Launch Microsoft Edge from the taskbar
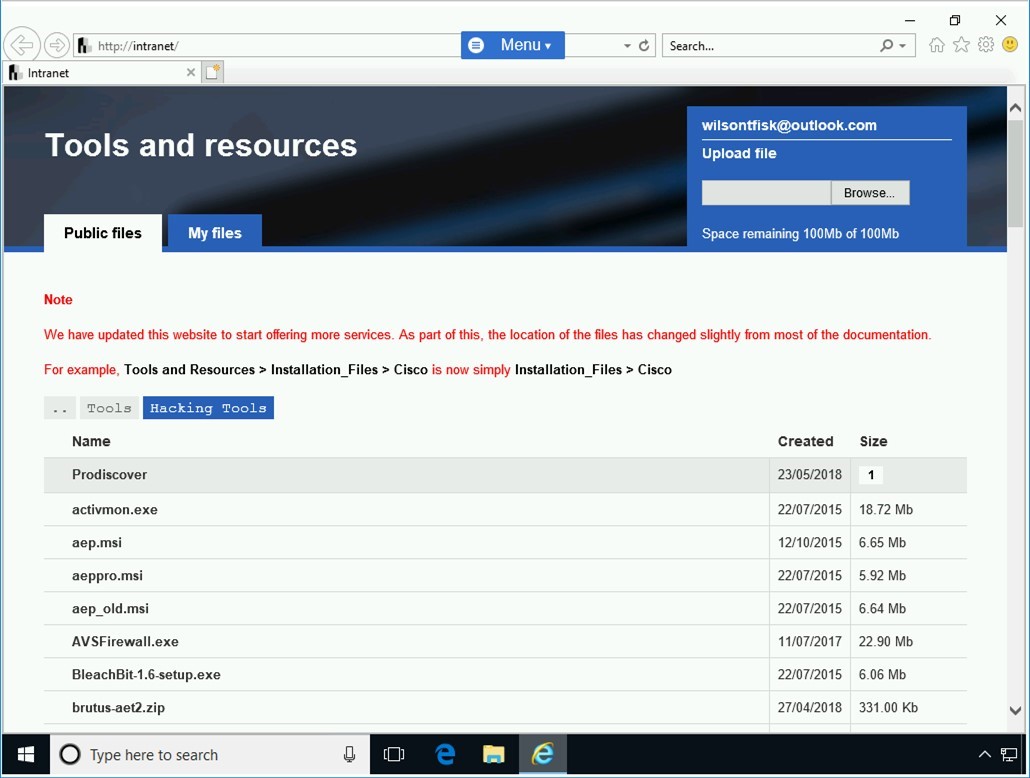The width and height of the screenshot is (1030, 778). 445,755
